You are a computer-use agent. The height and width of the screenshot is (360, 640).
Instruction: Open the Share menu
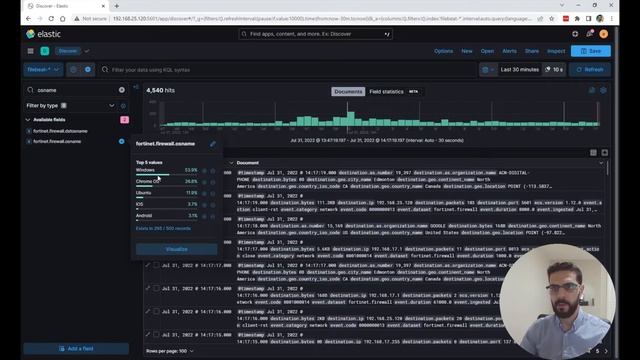[x=531, y=51]
